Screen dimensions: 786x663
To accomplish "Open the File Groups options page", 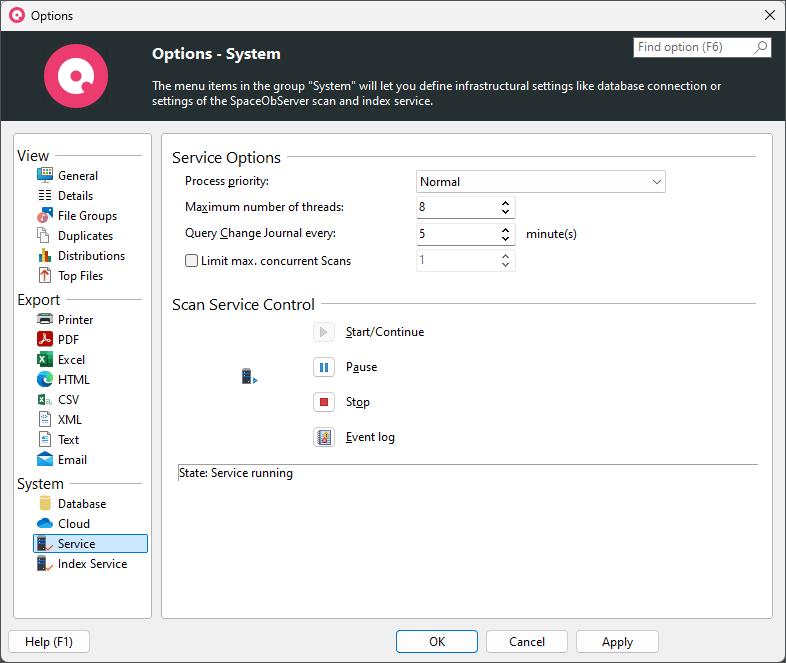I will 87,216.
